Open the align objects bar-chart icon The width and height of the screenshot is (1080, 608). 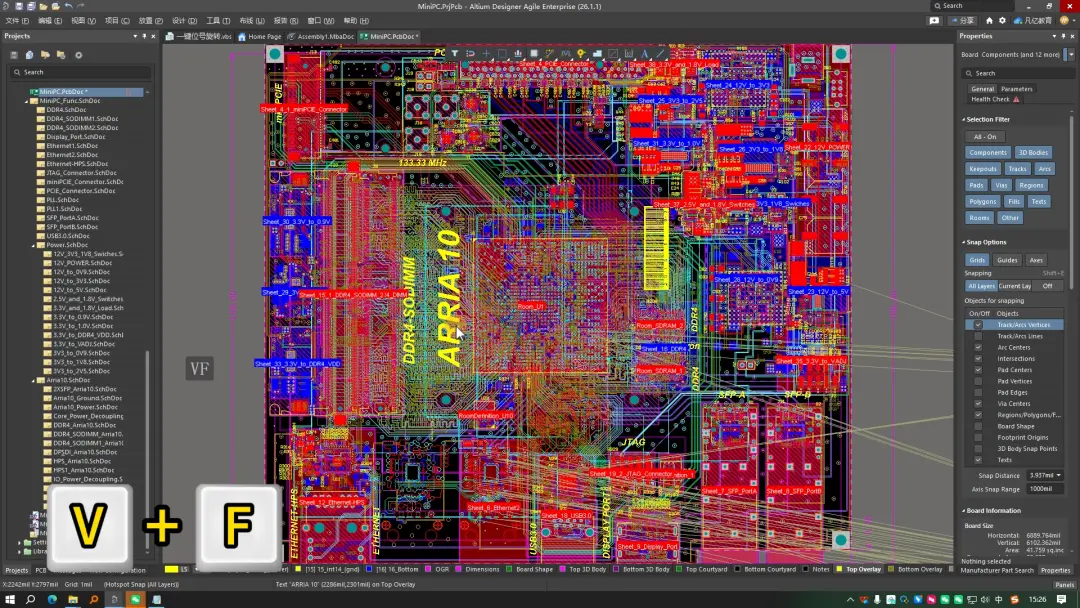pyautogui.click(x=518, y=53)
